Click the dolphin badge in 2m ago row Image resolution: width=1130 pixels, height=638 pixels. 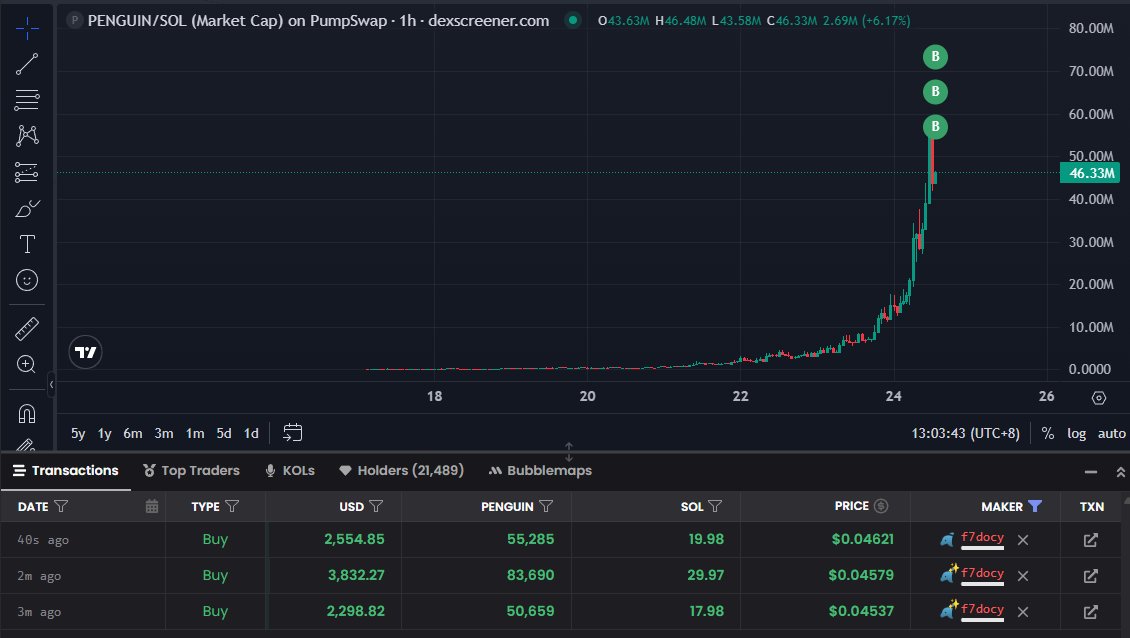(948, 574)
